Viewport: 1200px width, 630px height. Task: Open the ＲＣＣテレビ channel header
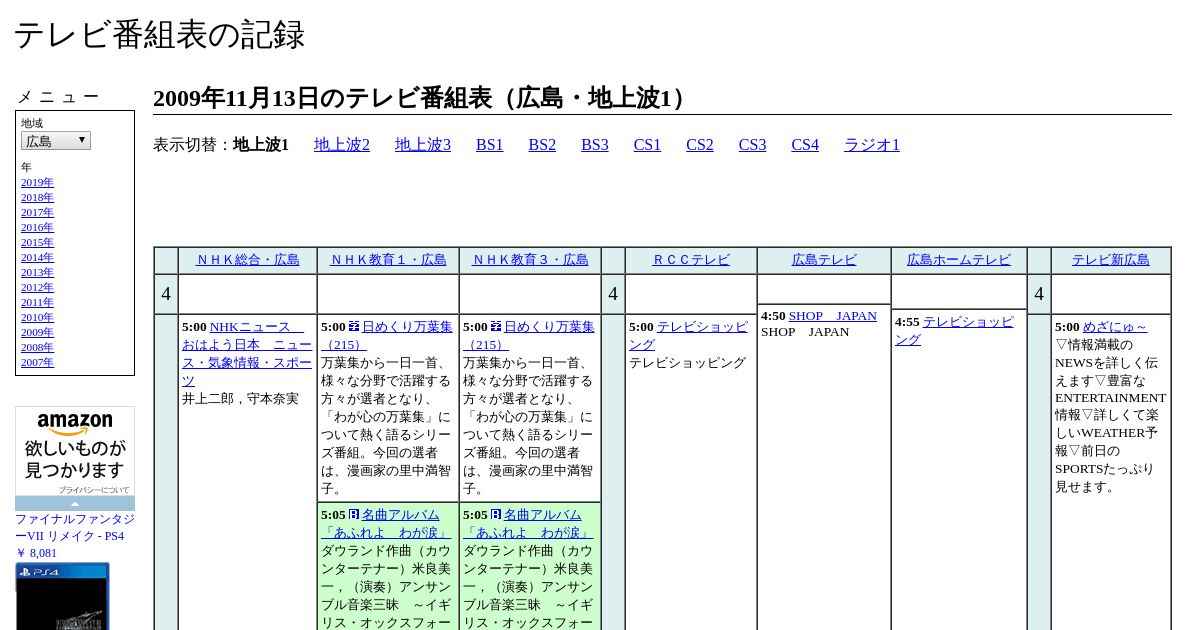[691, 260]
